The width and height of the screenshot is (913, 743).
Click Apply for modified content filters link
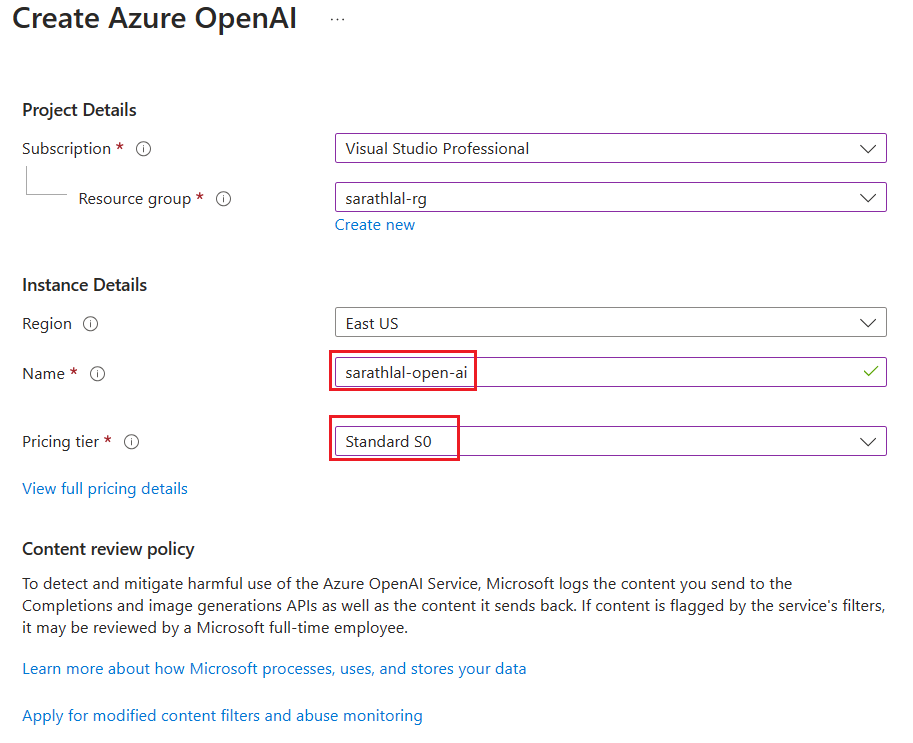[222, 715]
